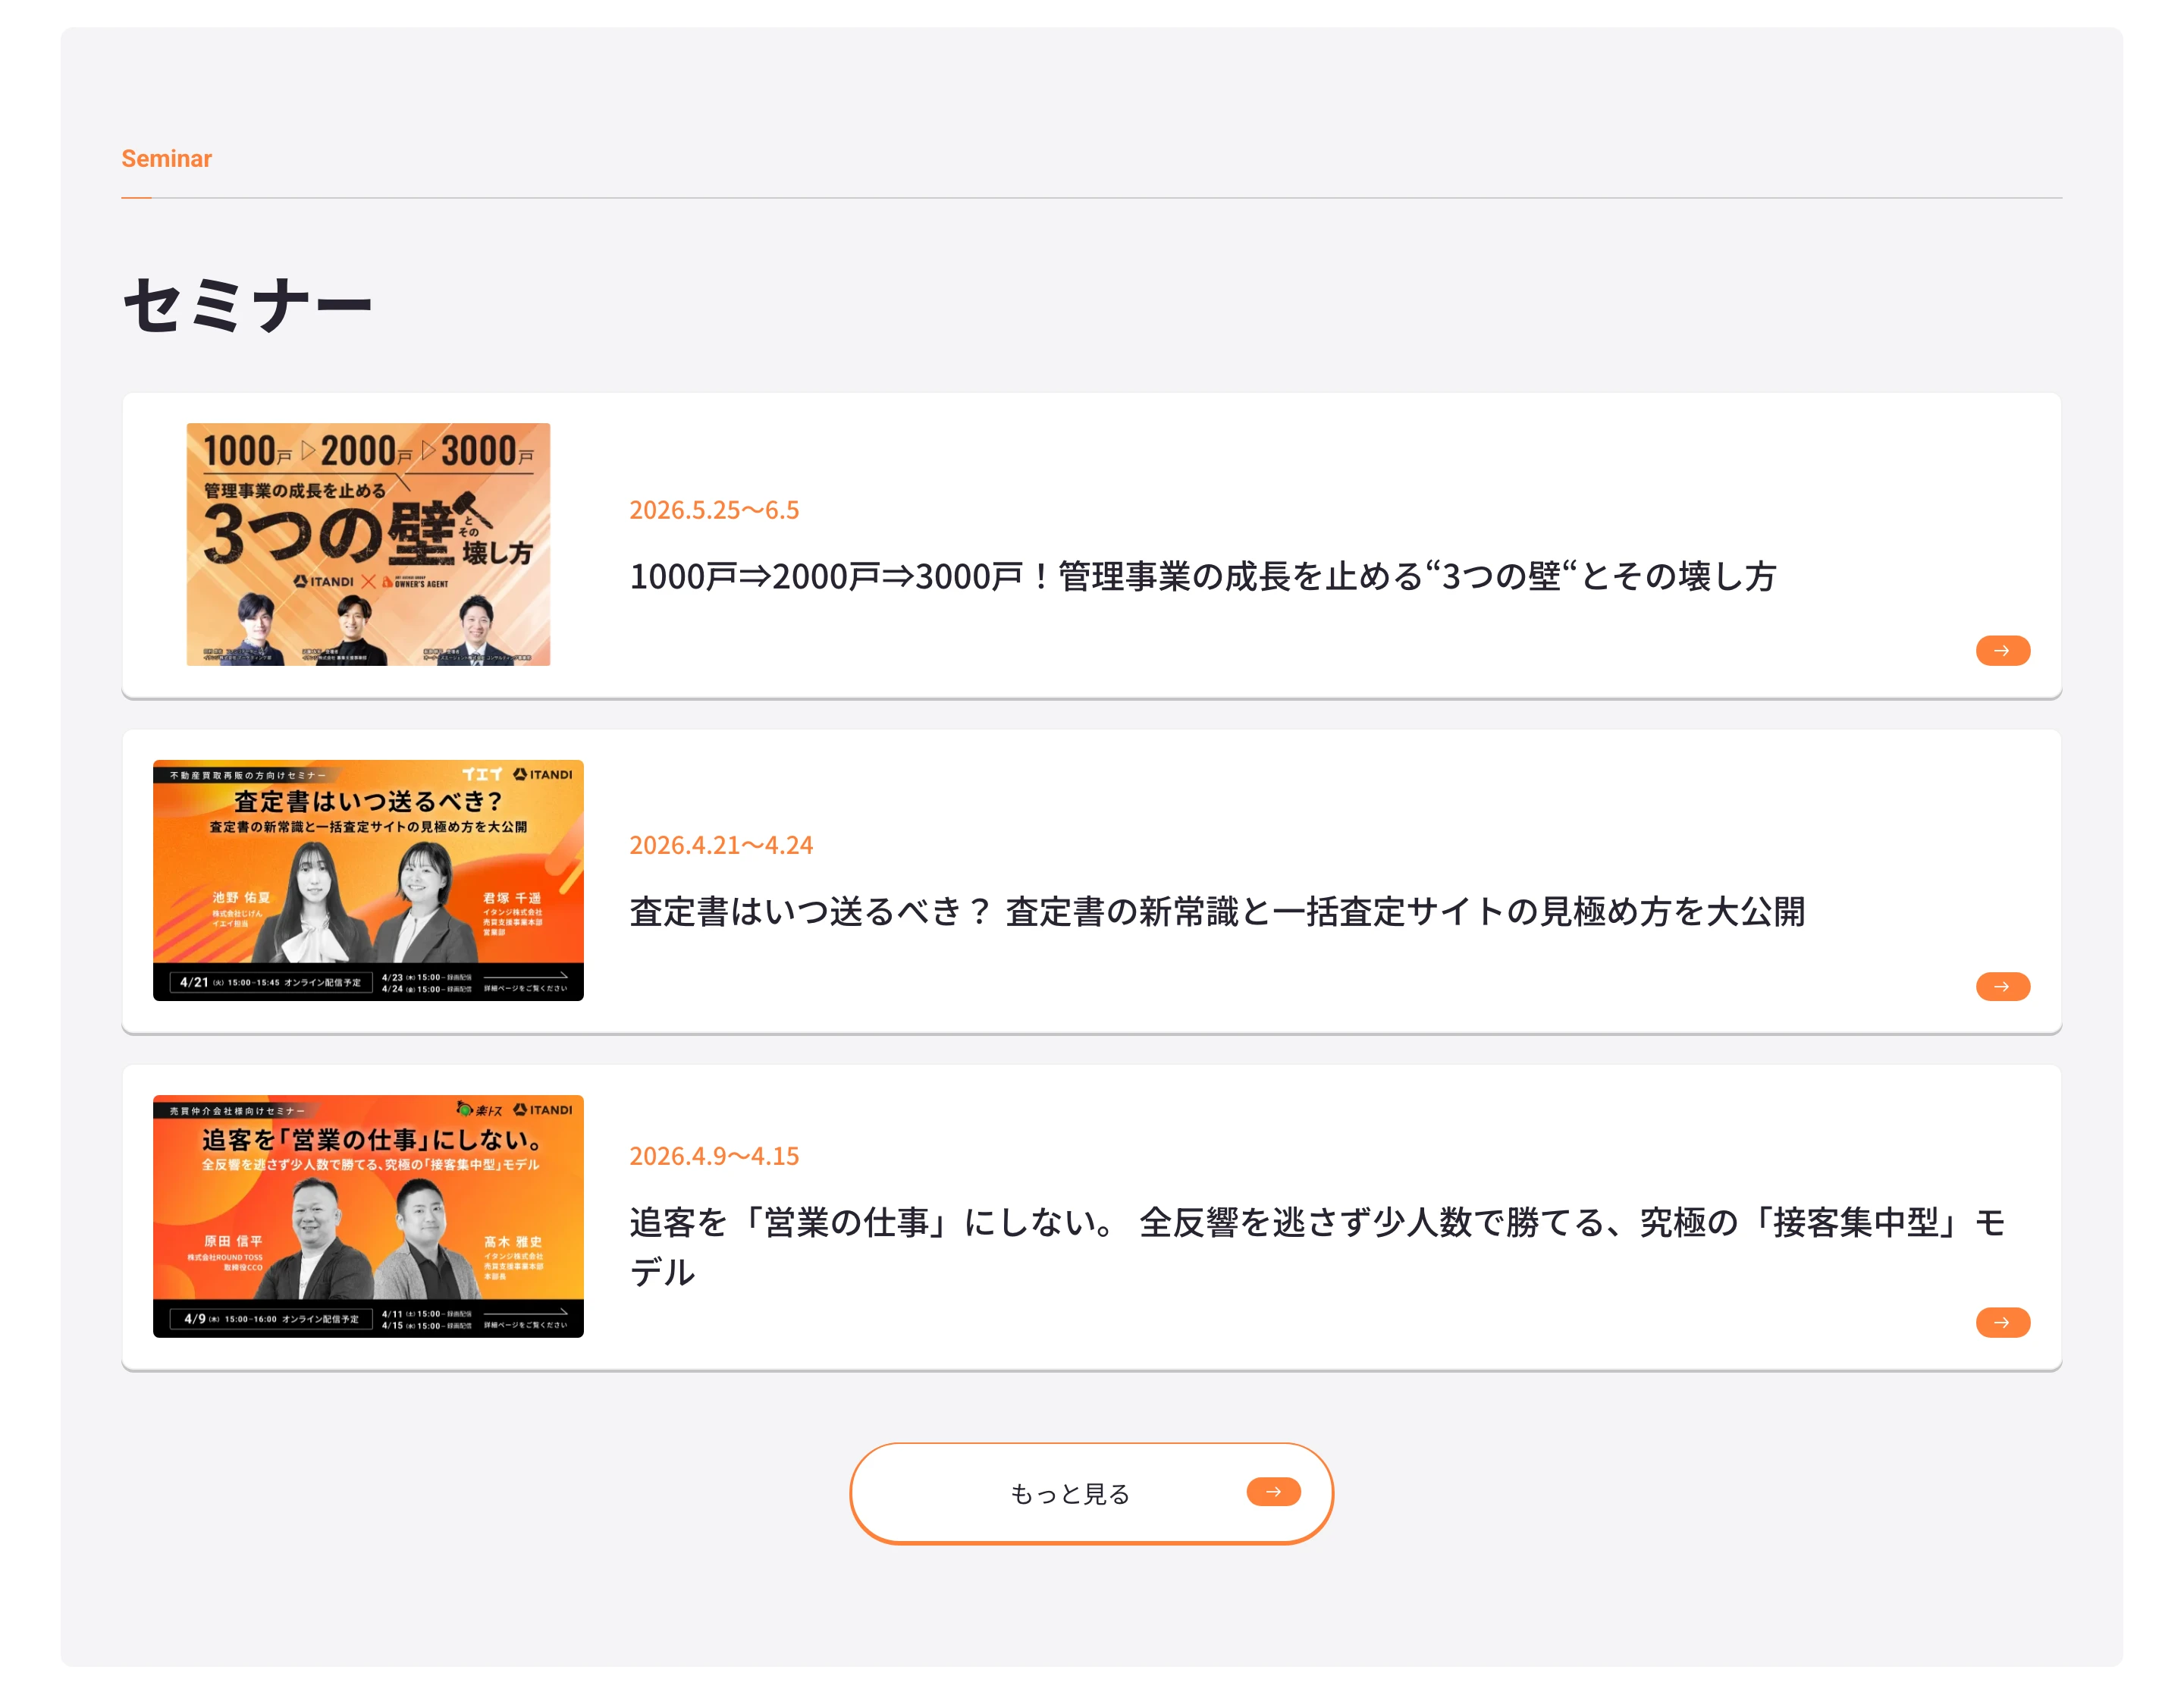2184x1698 pixels.
Task: Open thumbnail of 査定書はいつ送るべき seminar
Action: click(x=368, y=880)
